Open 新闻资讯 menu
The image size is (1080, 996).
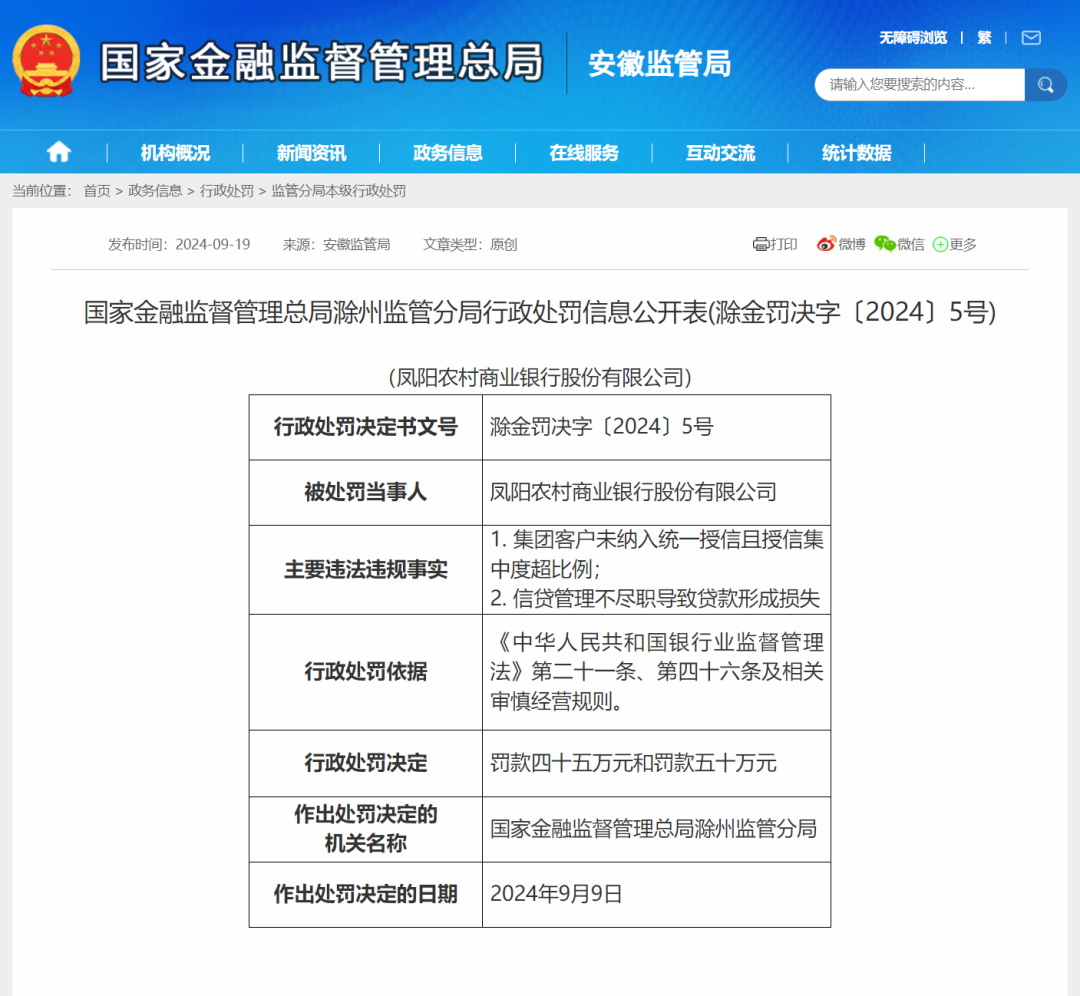(x=311, y=152)
